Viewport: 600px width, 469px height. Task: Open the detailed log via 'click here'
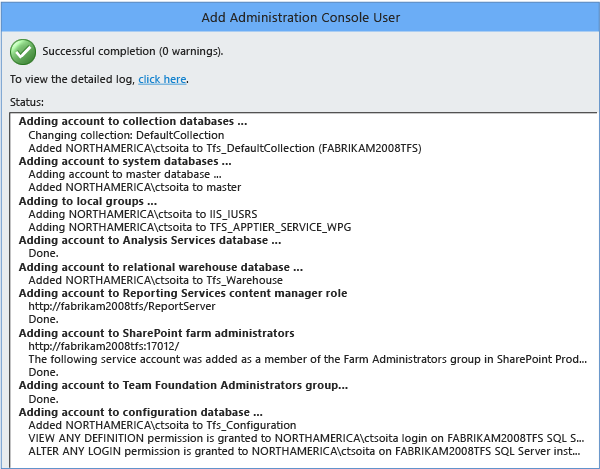coord(162,79)
